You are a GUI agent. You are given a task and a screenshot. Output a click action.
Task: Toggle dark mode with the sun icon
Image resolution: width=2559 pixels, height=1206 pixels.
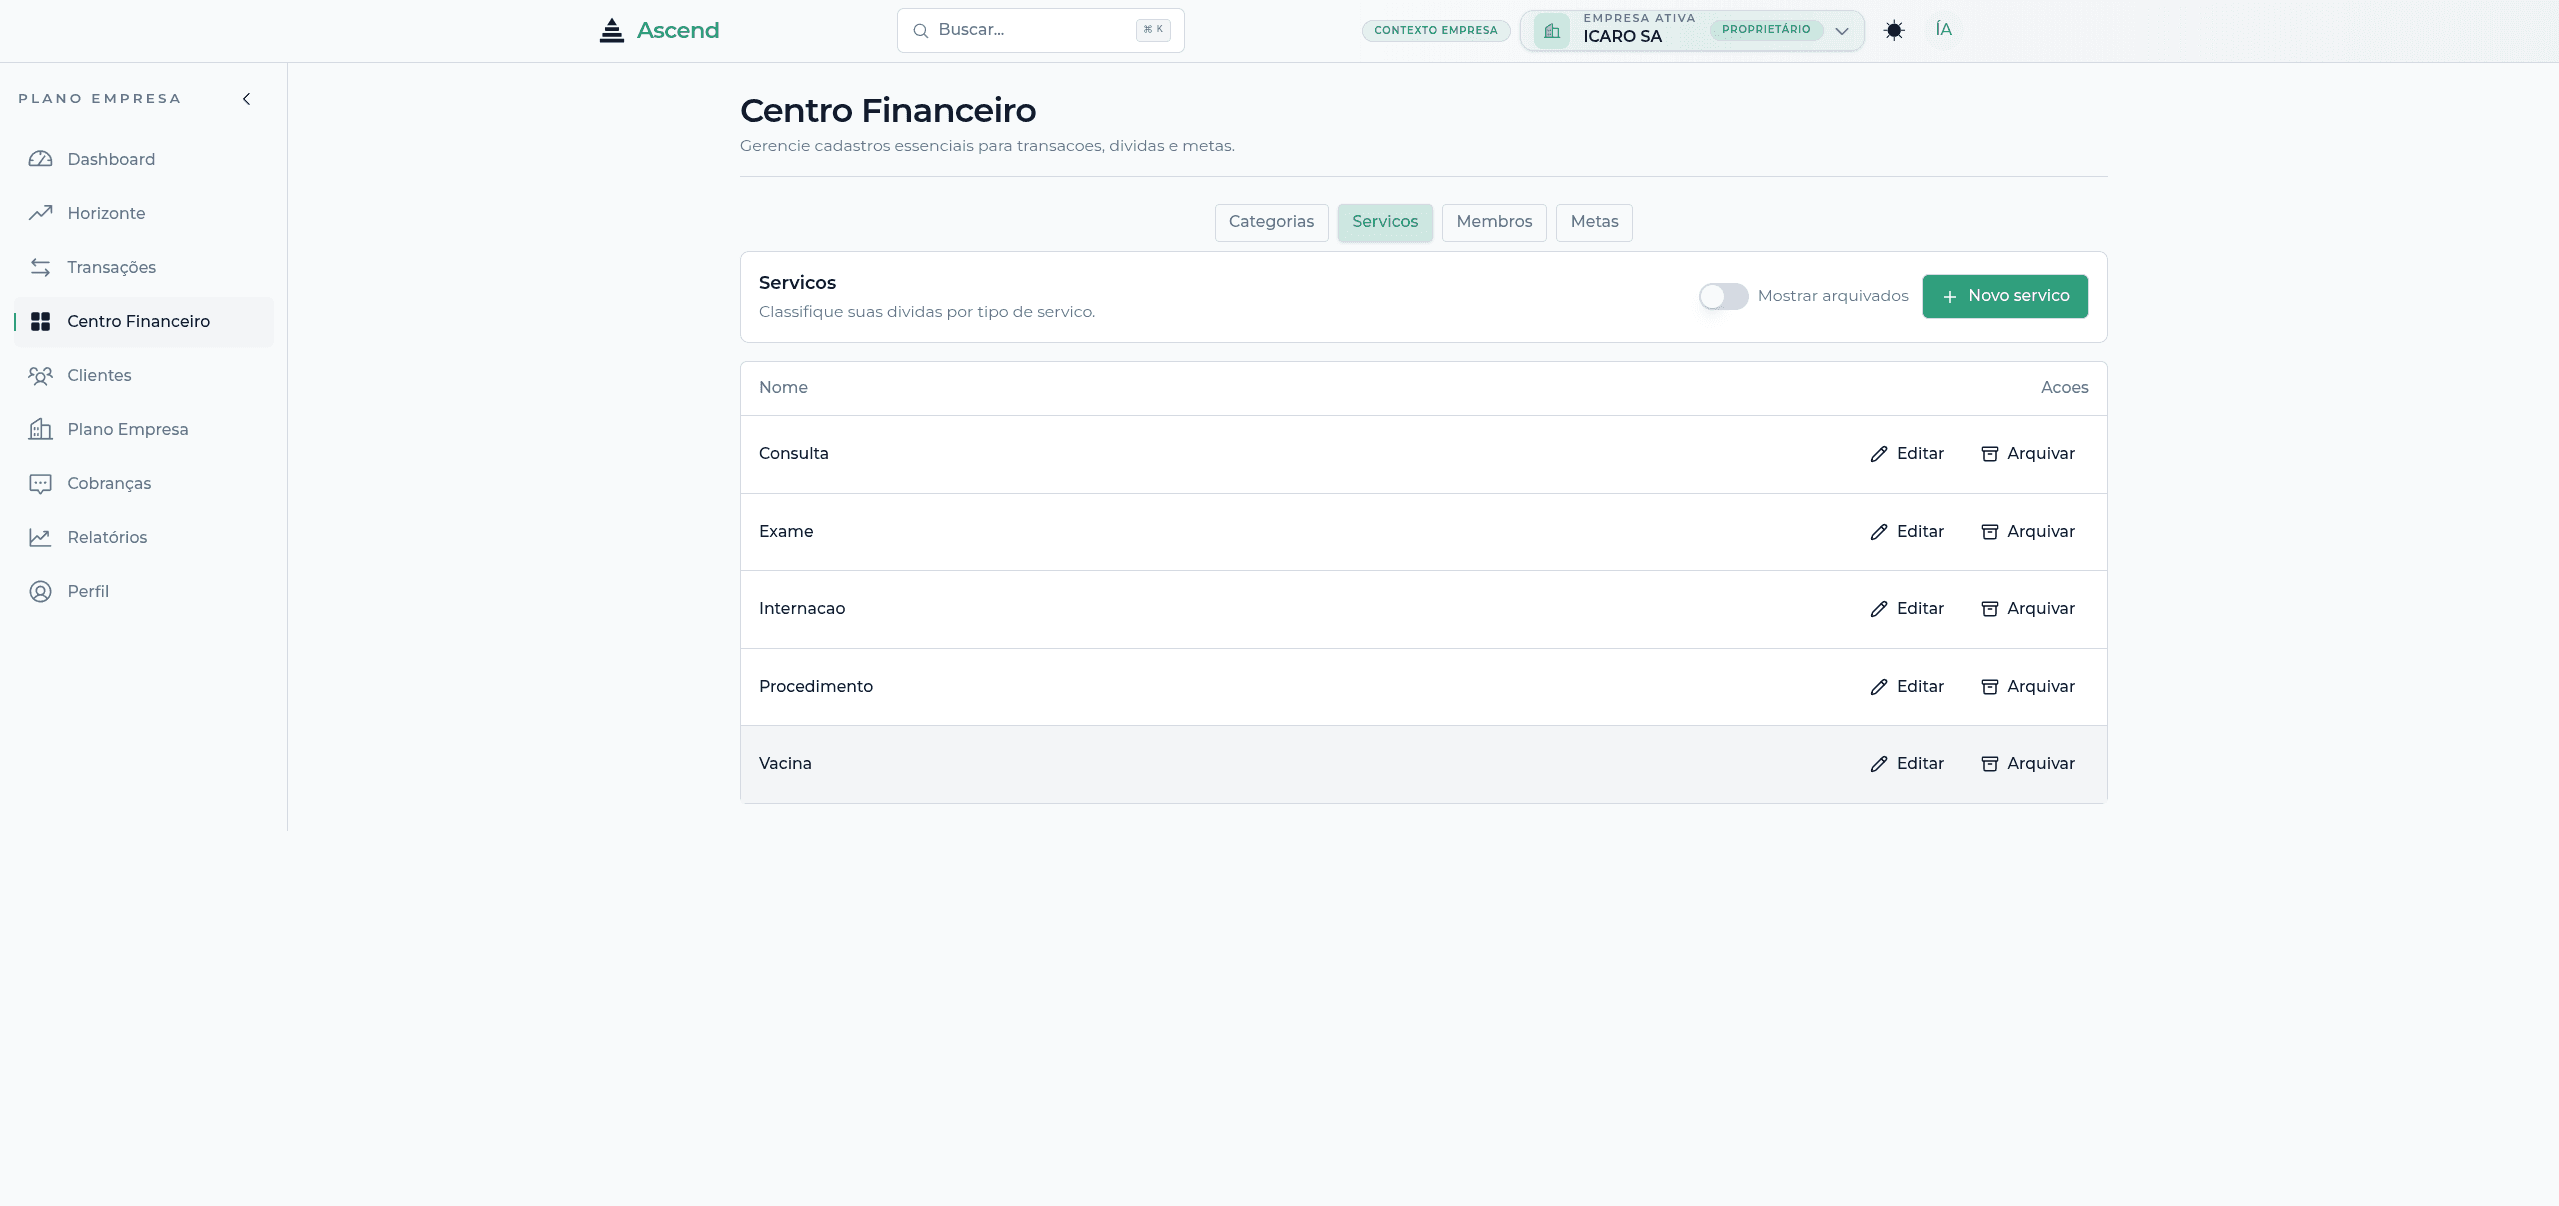coord(1894,30)
